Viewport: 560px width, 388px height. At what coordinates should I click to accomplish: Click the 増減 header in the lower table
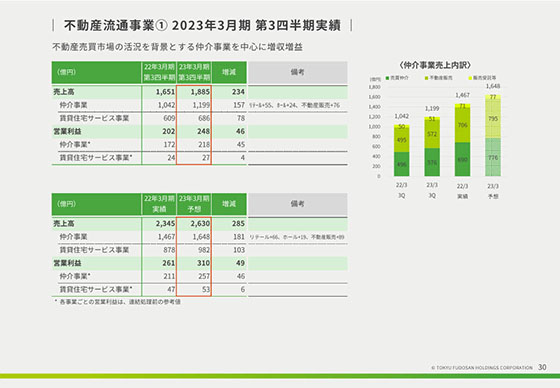click(229, 204)
